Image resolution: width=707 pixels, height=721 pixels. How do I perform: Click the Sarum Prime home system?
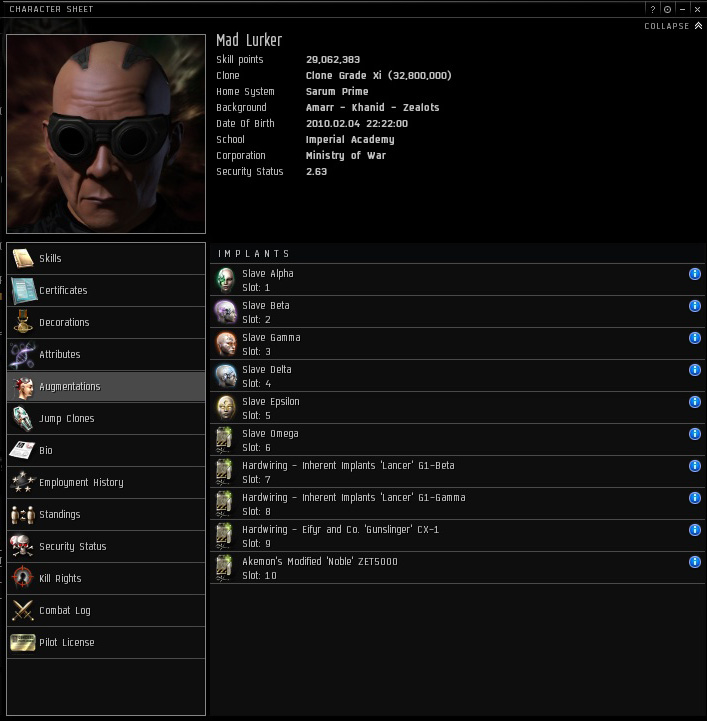(x=337, y=92)
